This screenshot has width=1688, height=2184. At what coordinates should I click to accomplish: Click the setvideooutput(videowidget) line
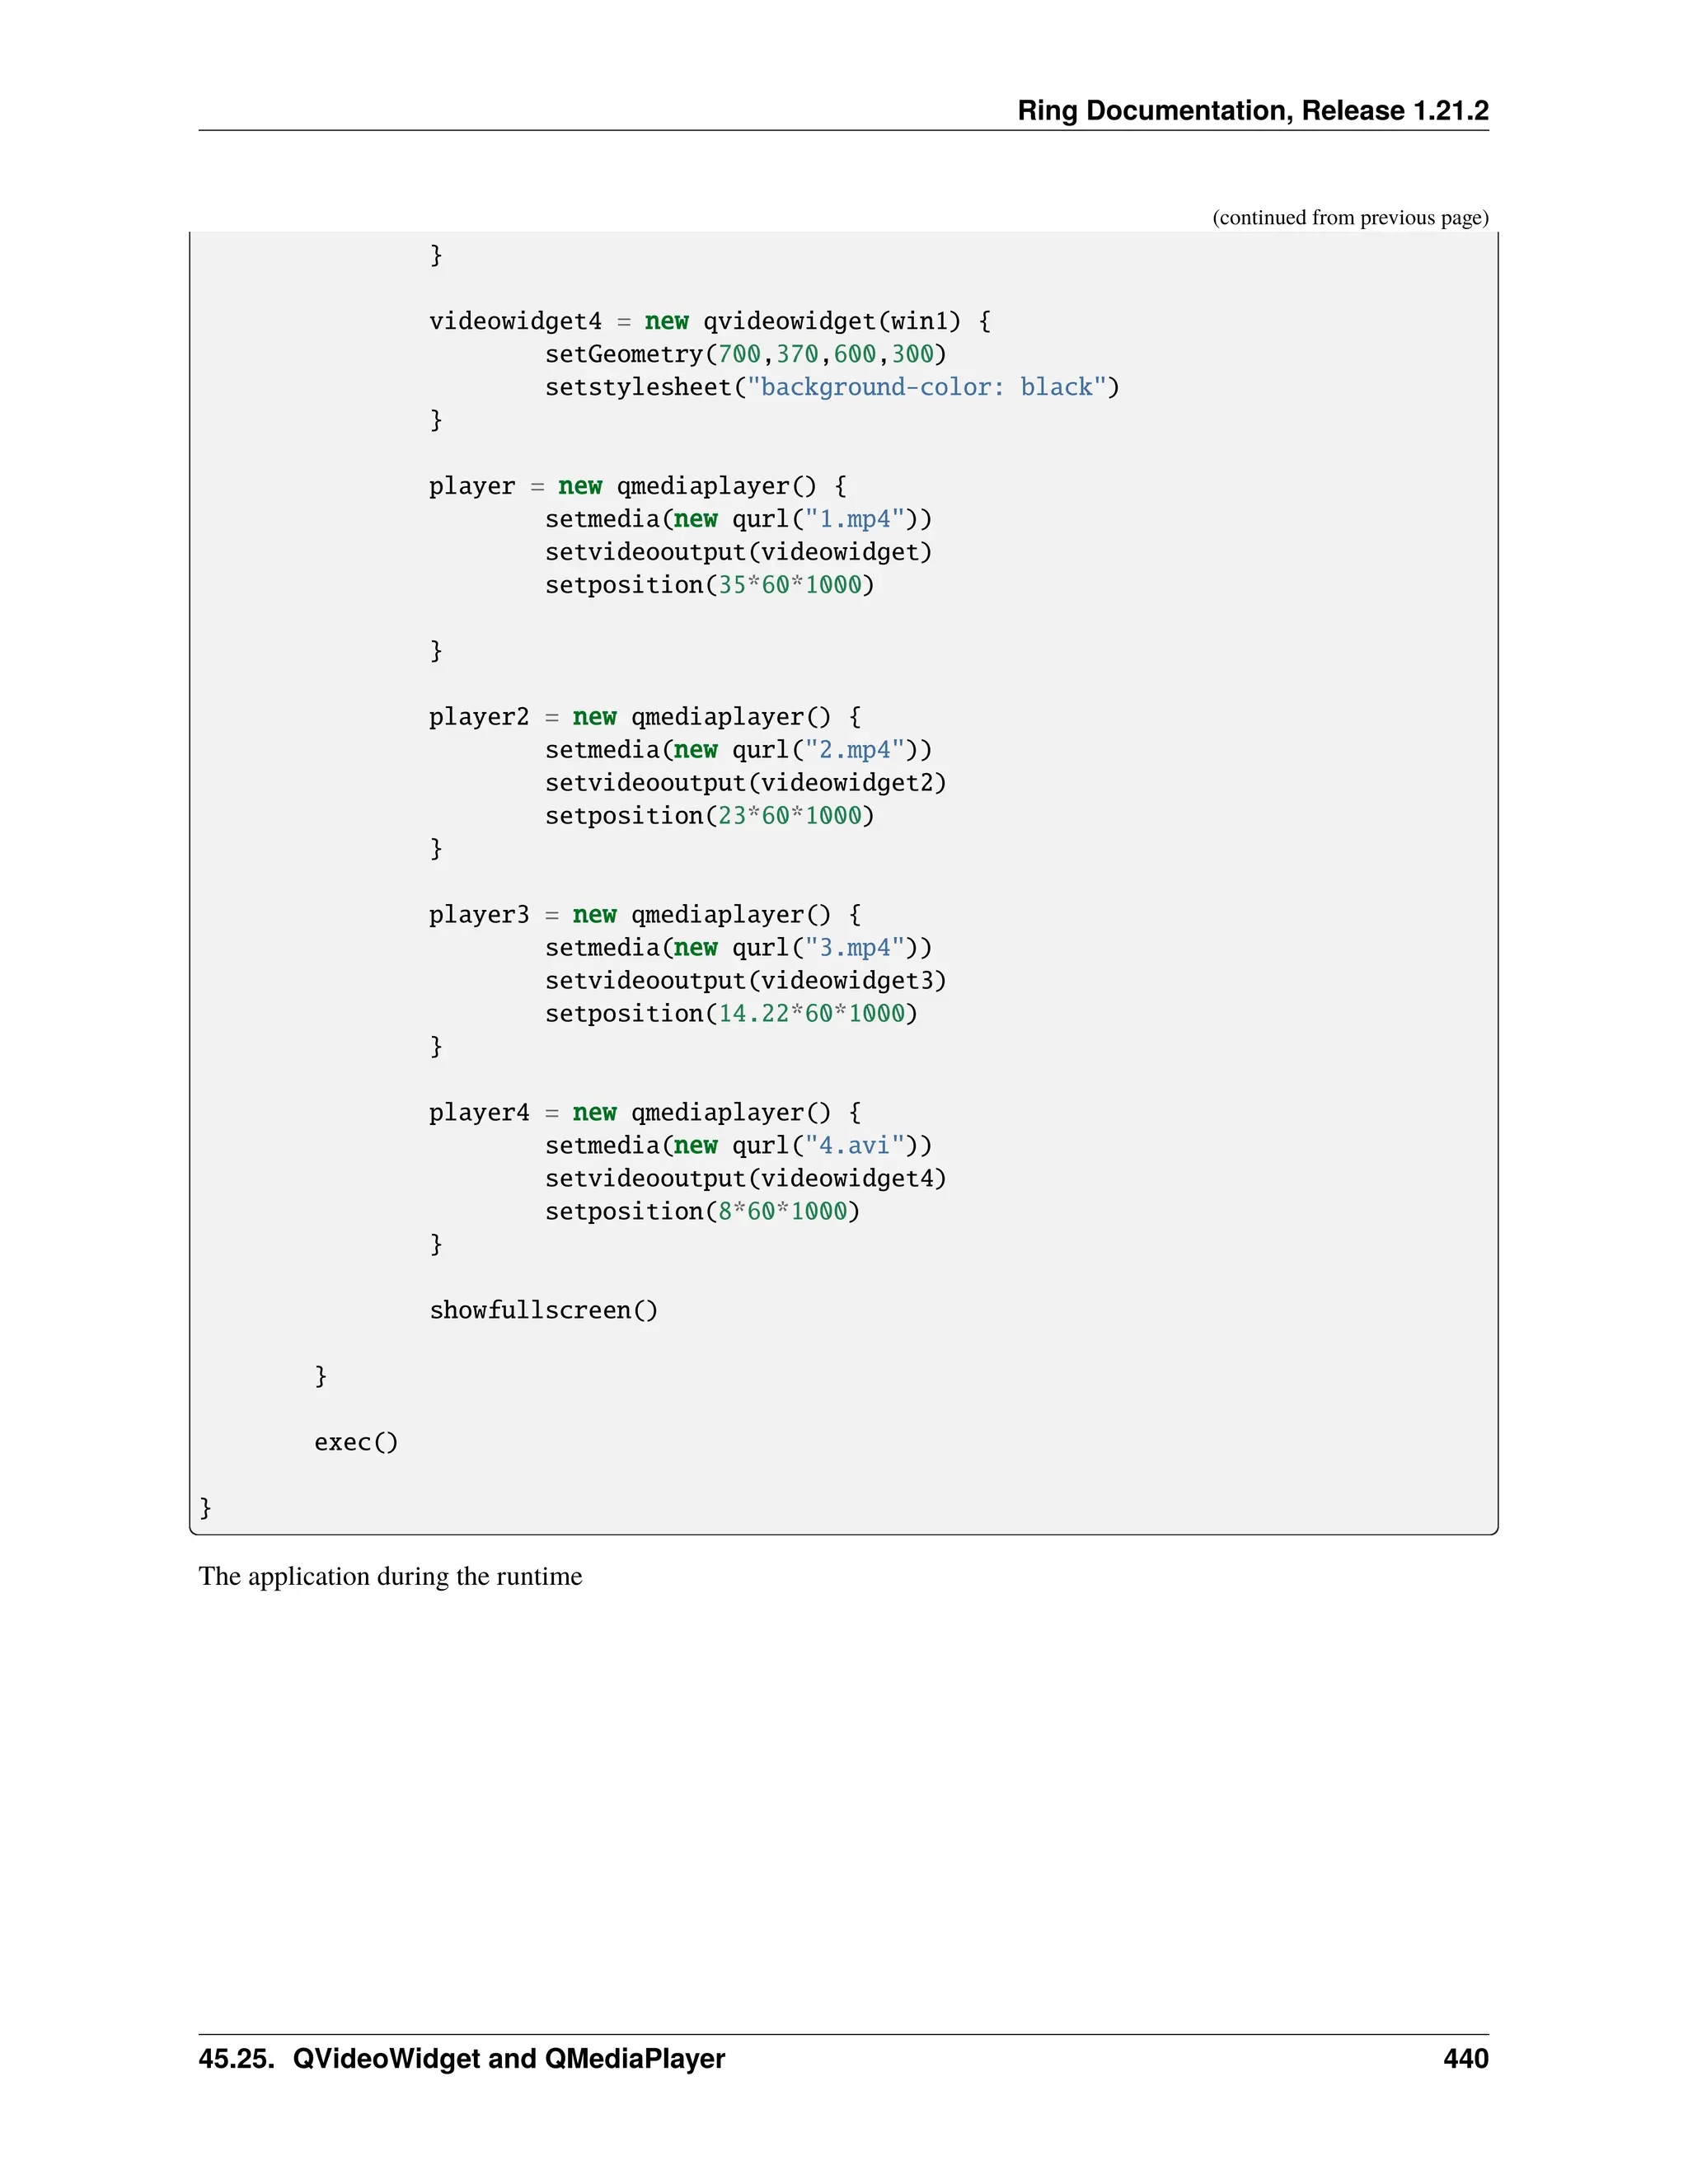(x=738, y=552)
